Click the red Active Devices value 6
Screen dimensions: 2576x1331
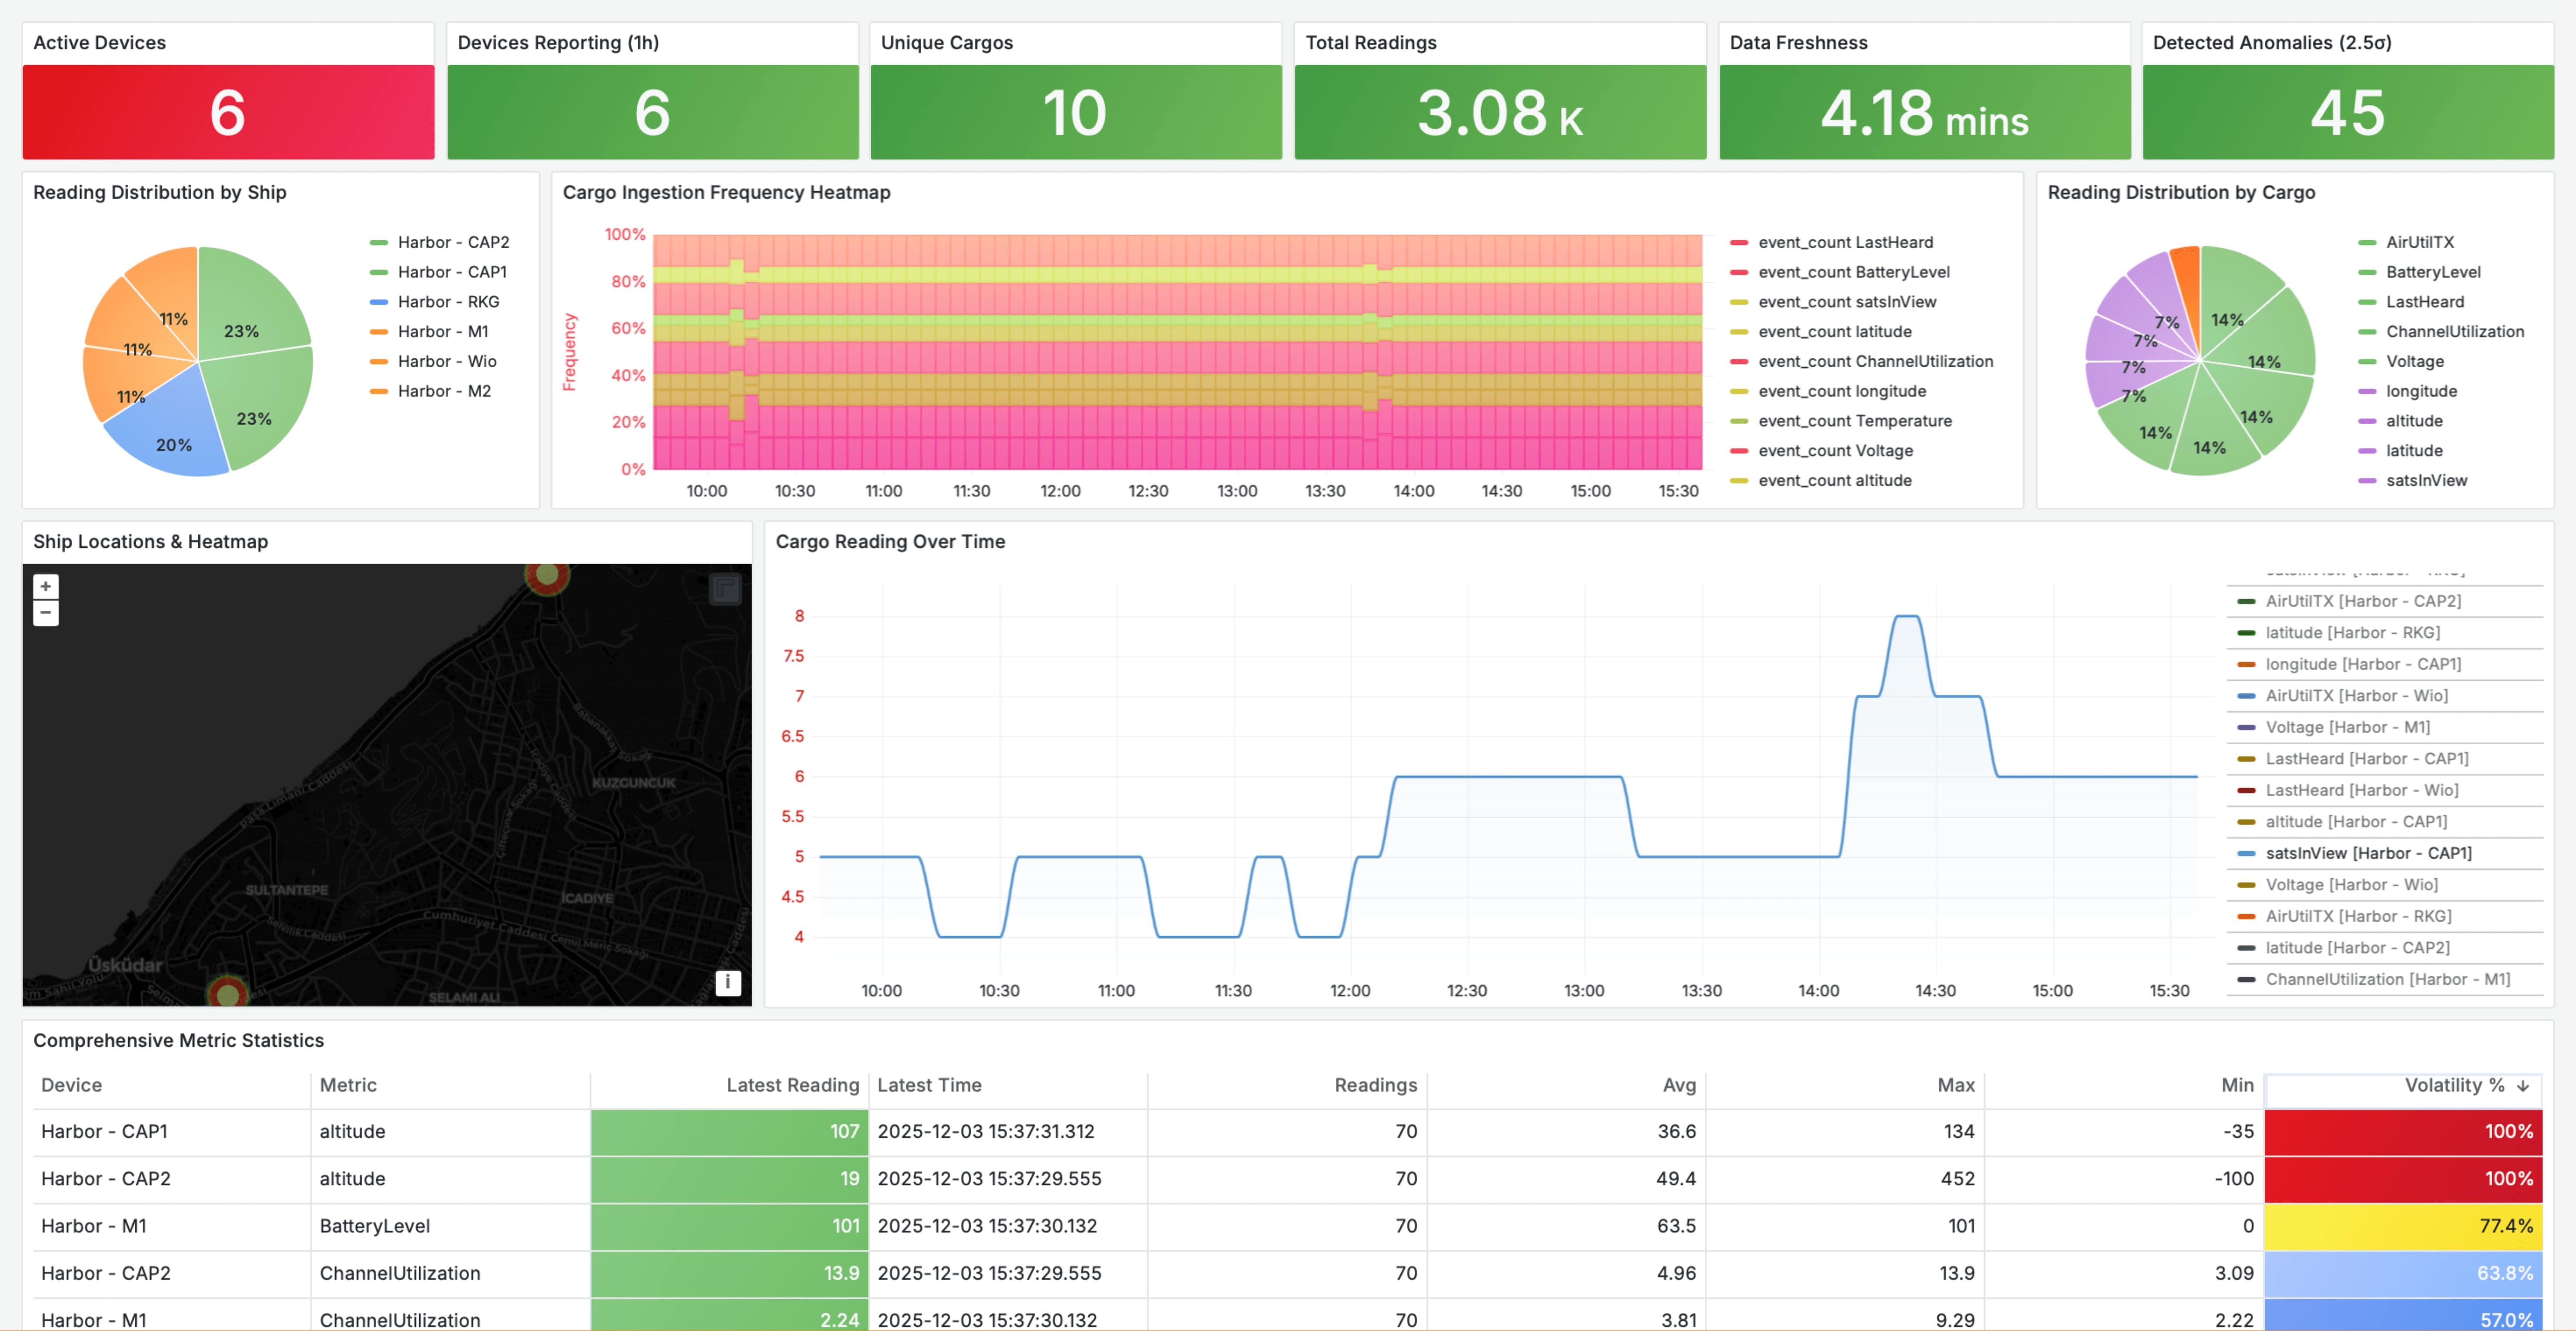click(228, 112)
